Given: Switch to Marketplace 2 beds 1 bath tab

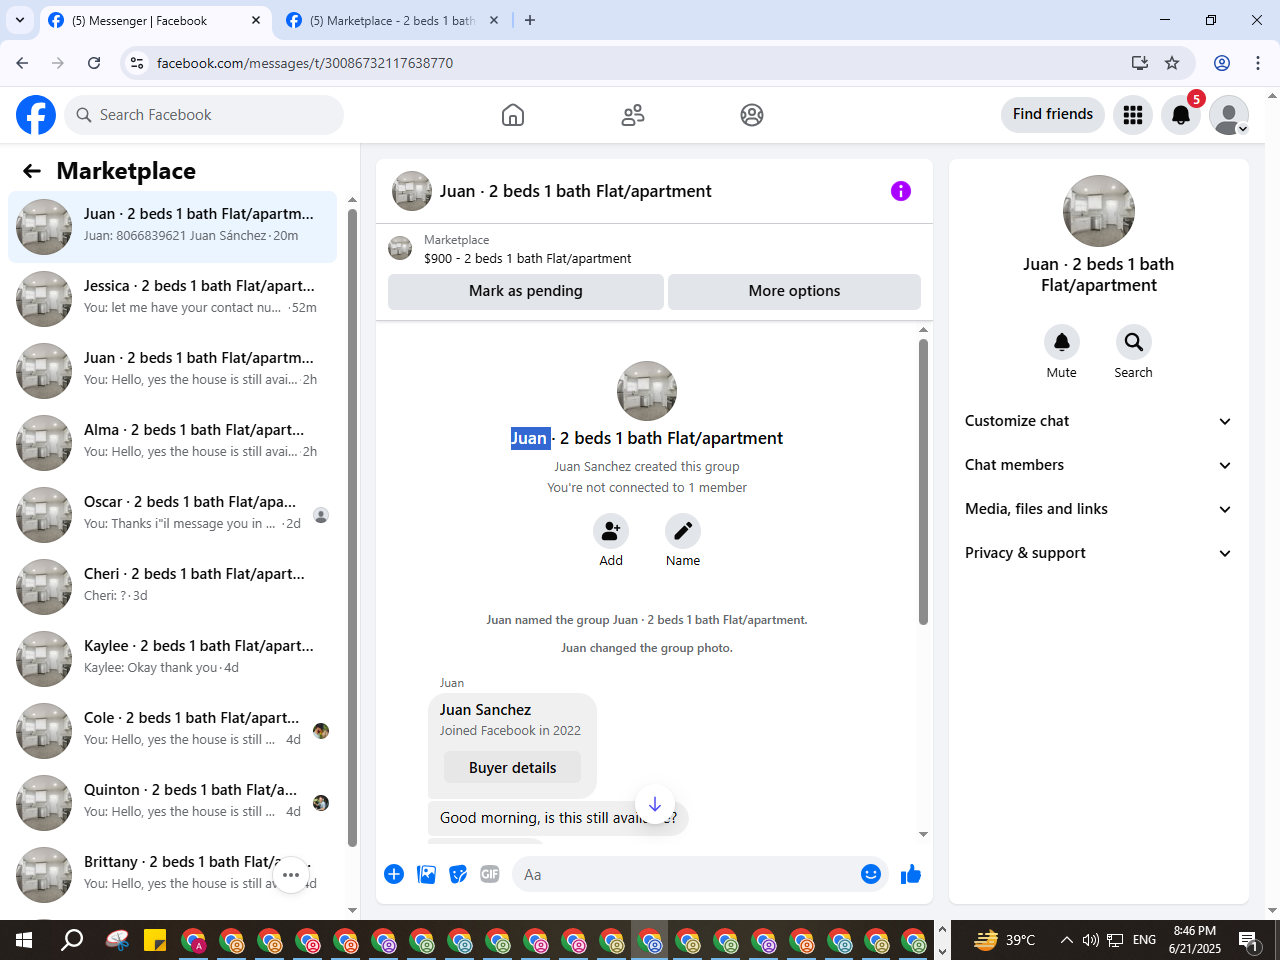Looking at the screenshot, I should tap(392, 21).
